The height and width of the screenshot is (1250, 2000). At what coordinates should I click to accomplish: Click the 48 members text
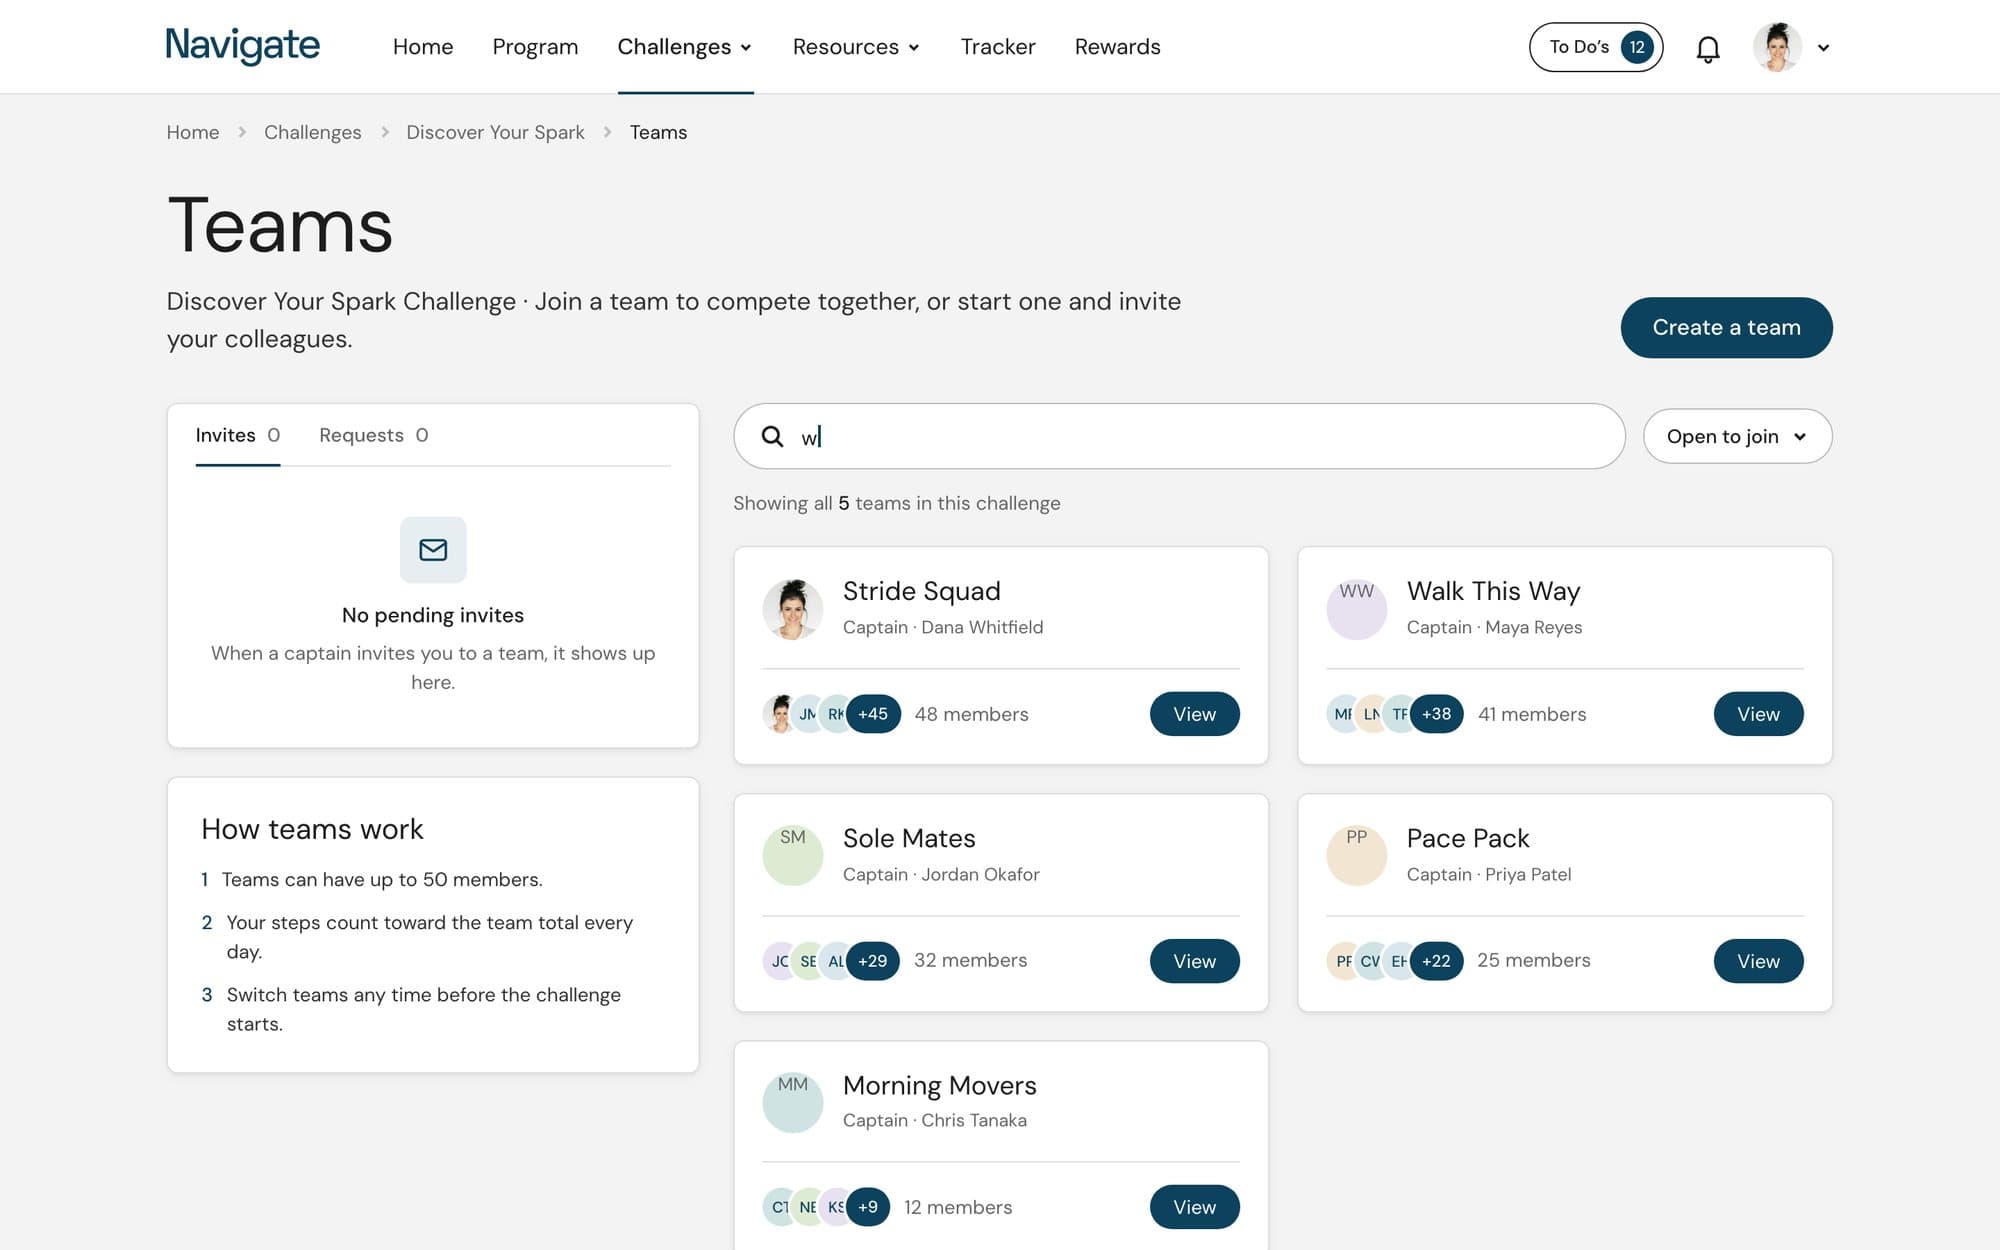tap(971, 714)
